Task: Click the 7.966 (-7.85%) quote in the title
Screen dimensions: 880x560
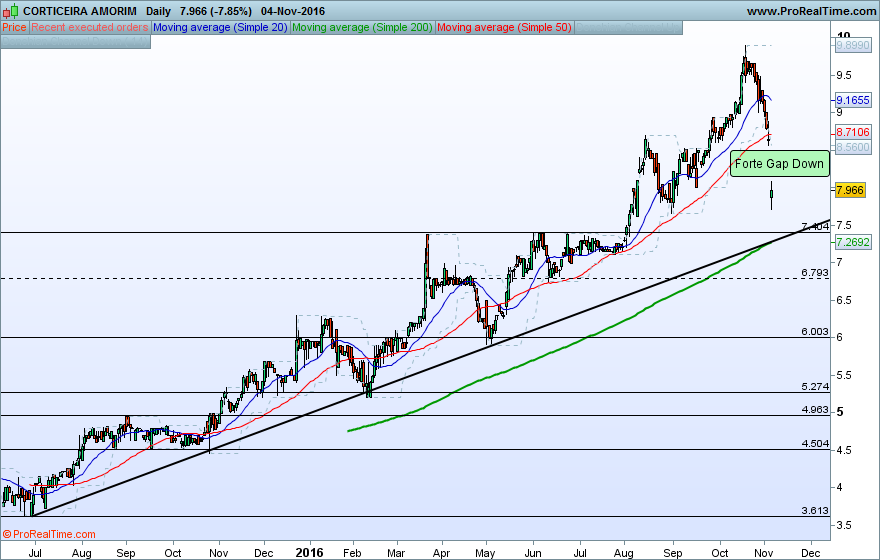Action: click(216, 11)
